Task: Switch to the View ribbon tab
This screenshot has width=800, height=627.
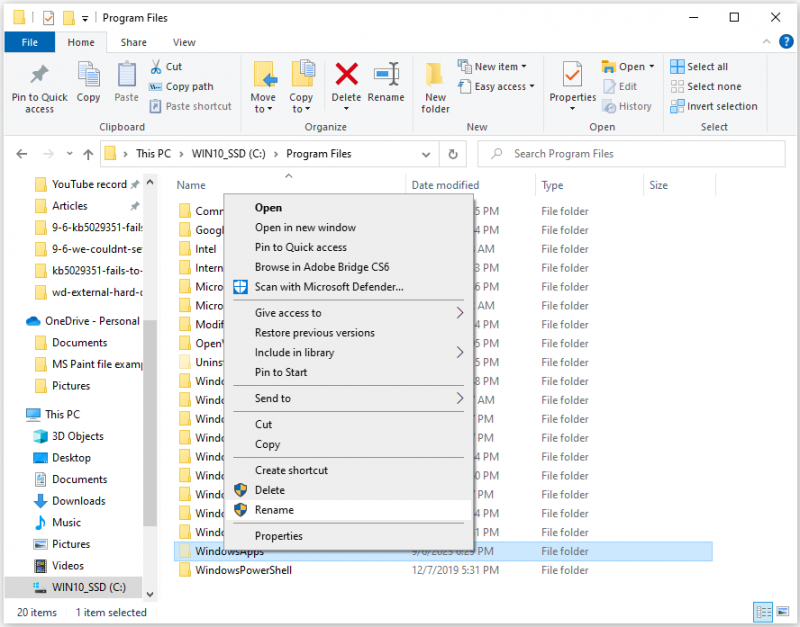Action: [x=184, y=42]
